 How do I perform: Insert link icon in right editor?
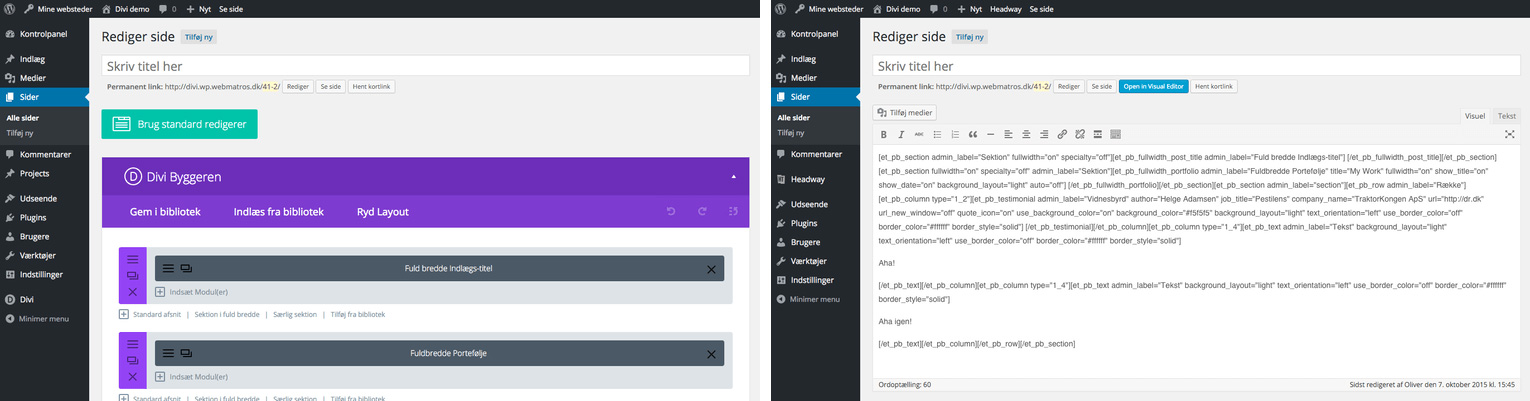(1062, 134)
